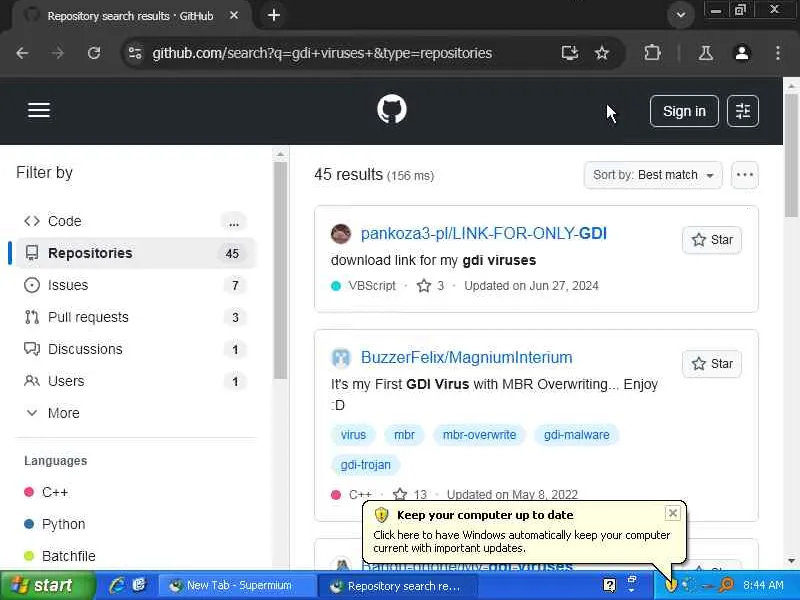Filter results by Discussions
The width and height of the screenshot is (800, 600).
[133, 349]
